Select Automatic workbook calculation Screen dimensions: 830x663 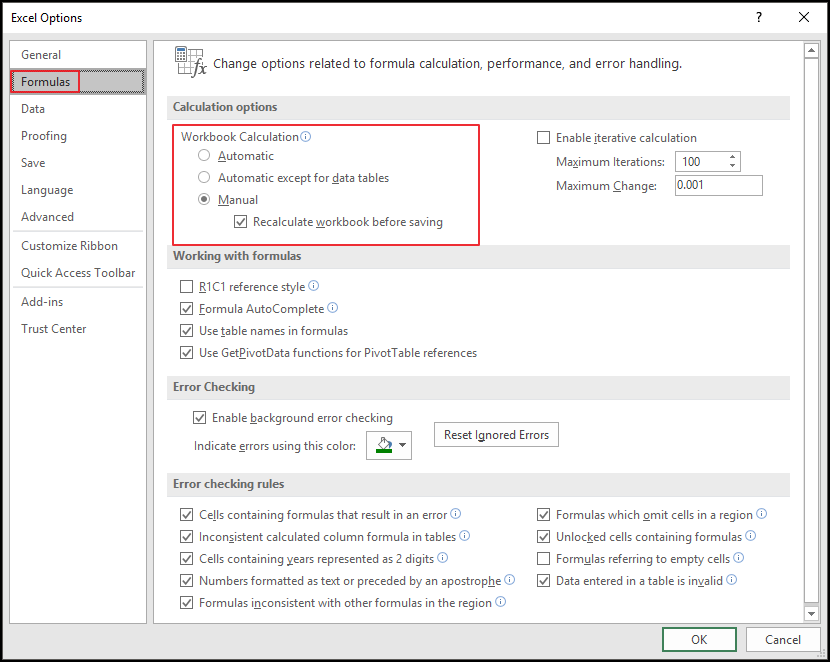tap(204, 156)
